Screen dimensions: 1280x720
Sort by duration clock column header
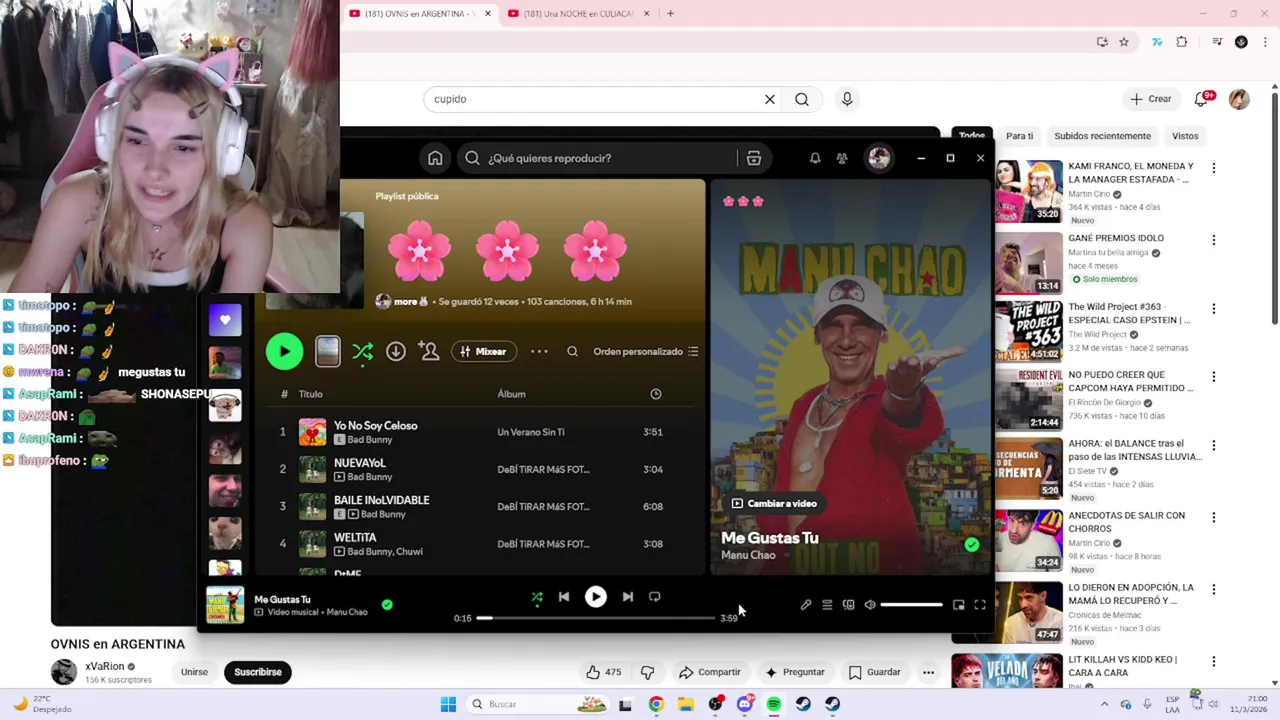pos(656,394)
